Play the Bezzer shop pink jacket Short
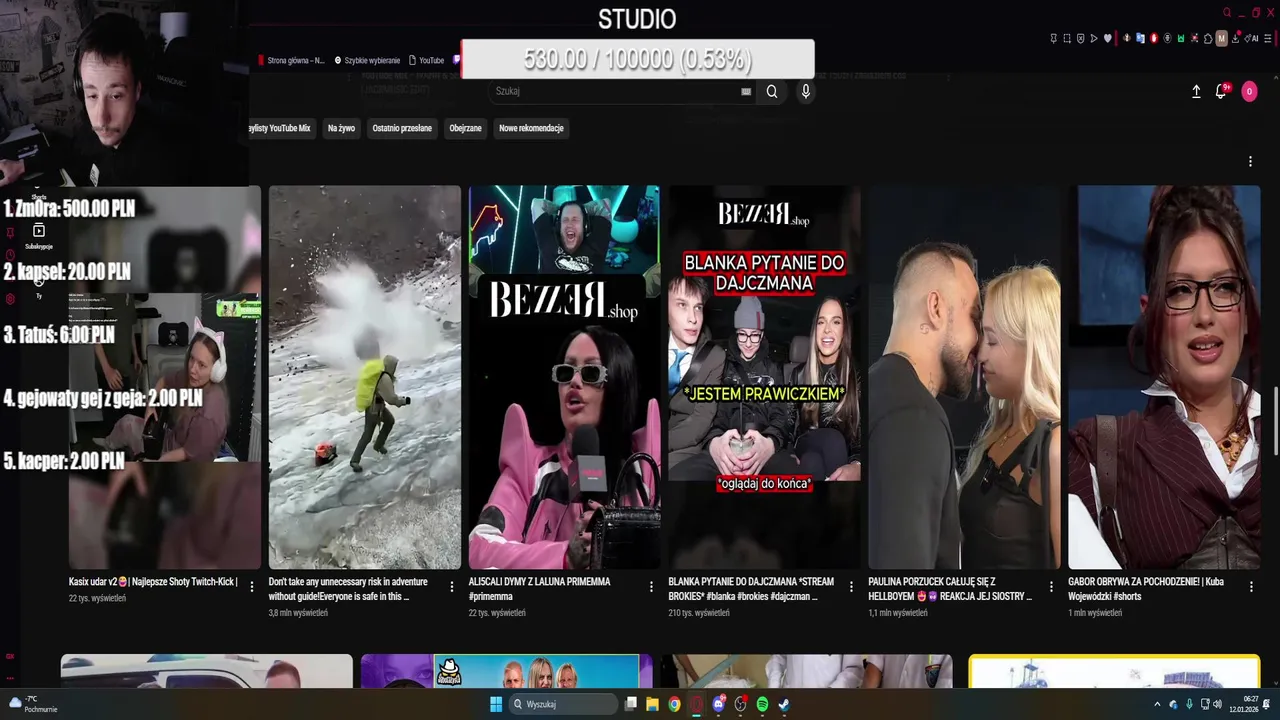Image resolution: width=1280 pixels, height=720 pixels. pyautogui.click(x=564, y=377)
